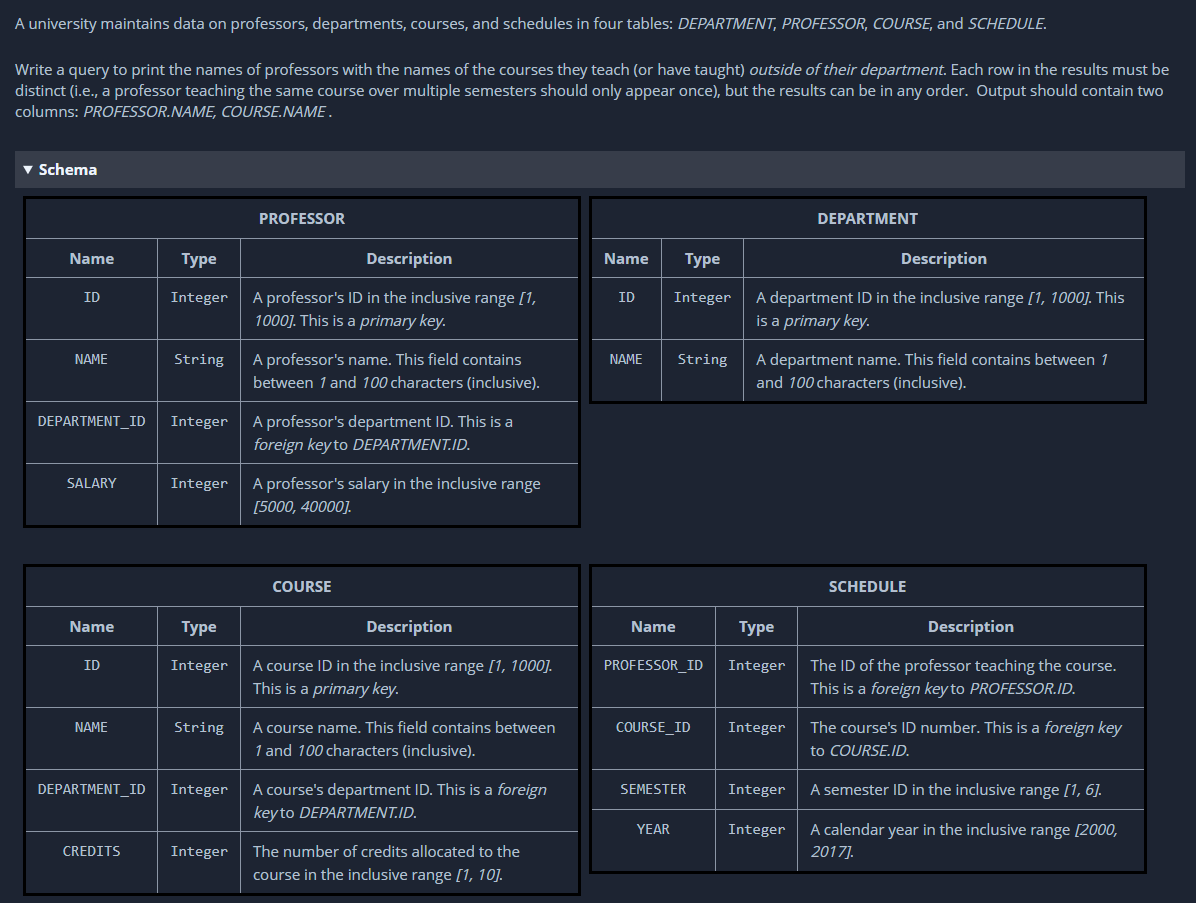Click DEPARTMENT_ID field in PROFESSOR table
The height and width of the screenshot is (903, 1196).
click(x=92, y=421)
